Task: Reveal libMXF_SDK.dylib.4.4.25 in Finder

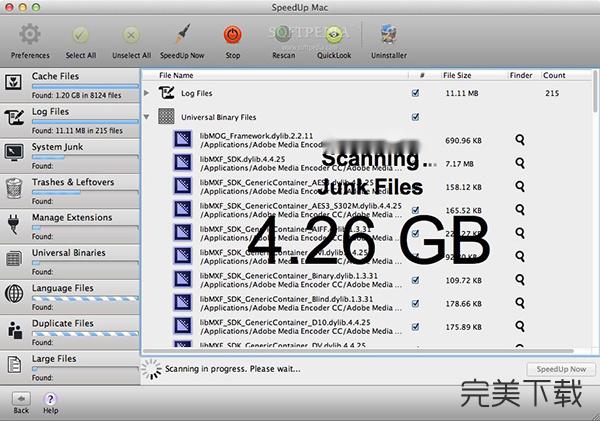Action: click(x=520, y=163)
